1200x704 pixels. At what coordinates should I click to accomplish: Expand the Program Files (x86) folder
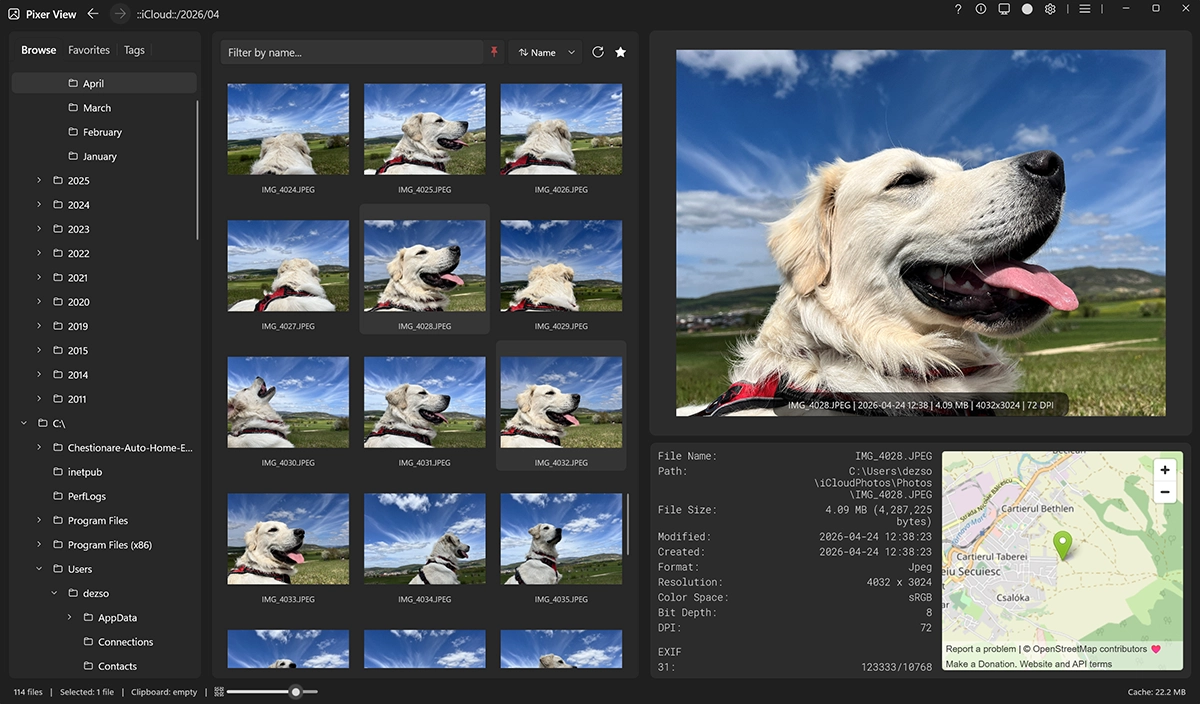(x=39, y=545)
